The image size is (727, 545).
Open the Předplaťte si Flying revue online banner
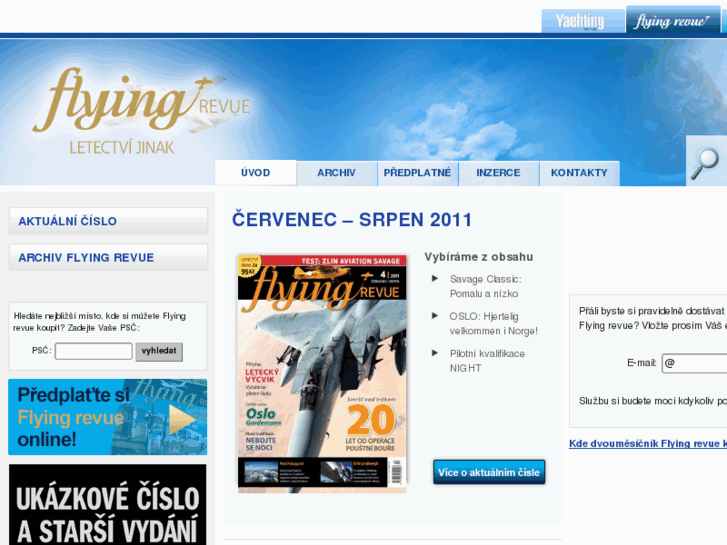(x=108, y=417)
